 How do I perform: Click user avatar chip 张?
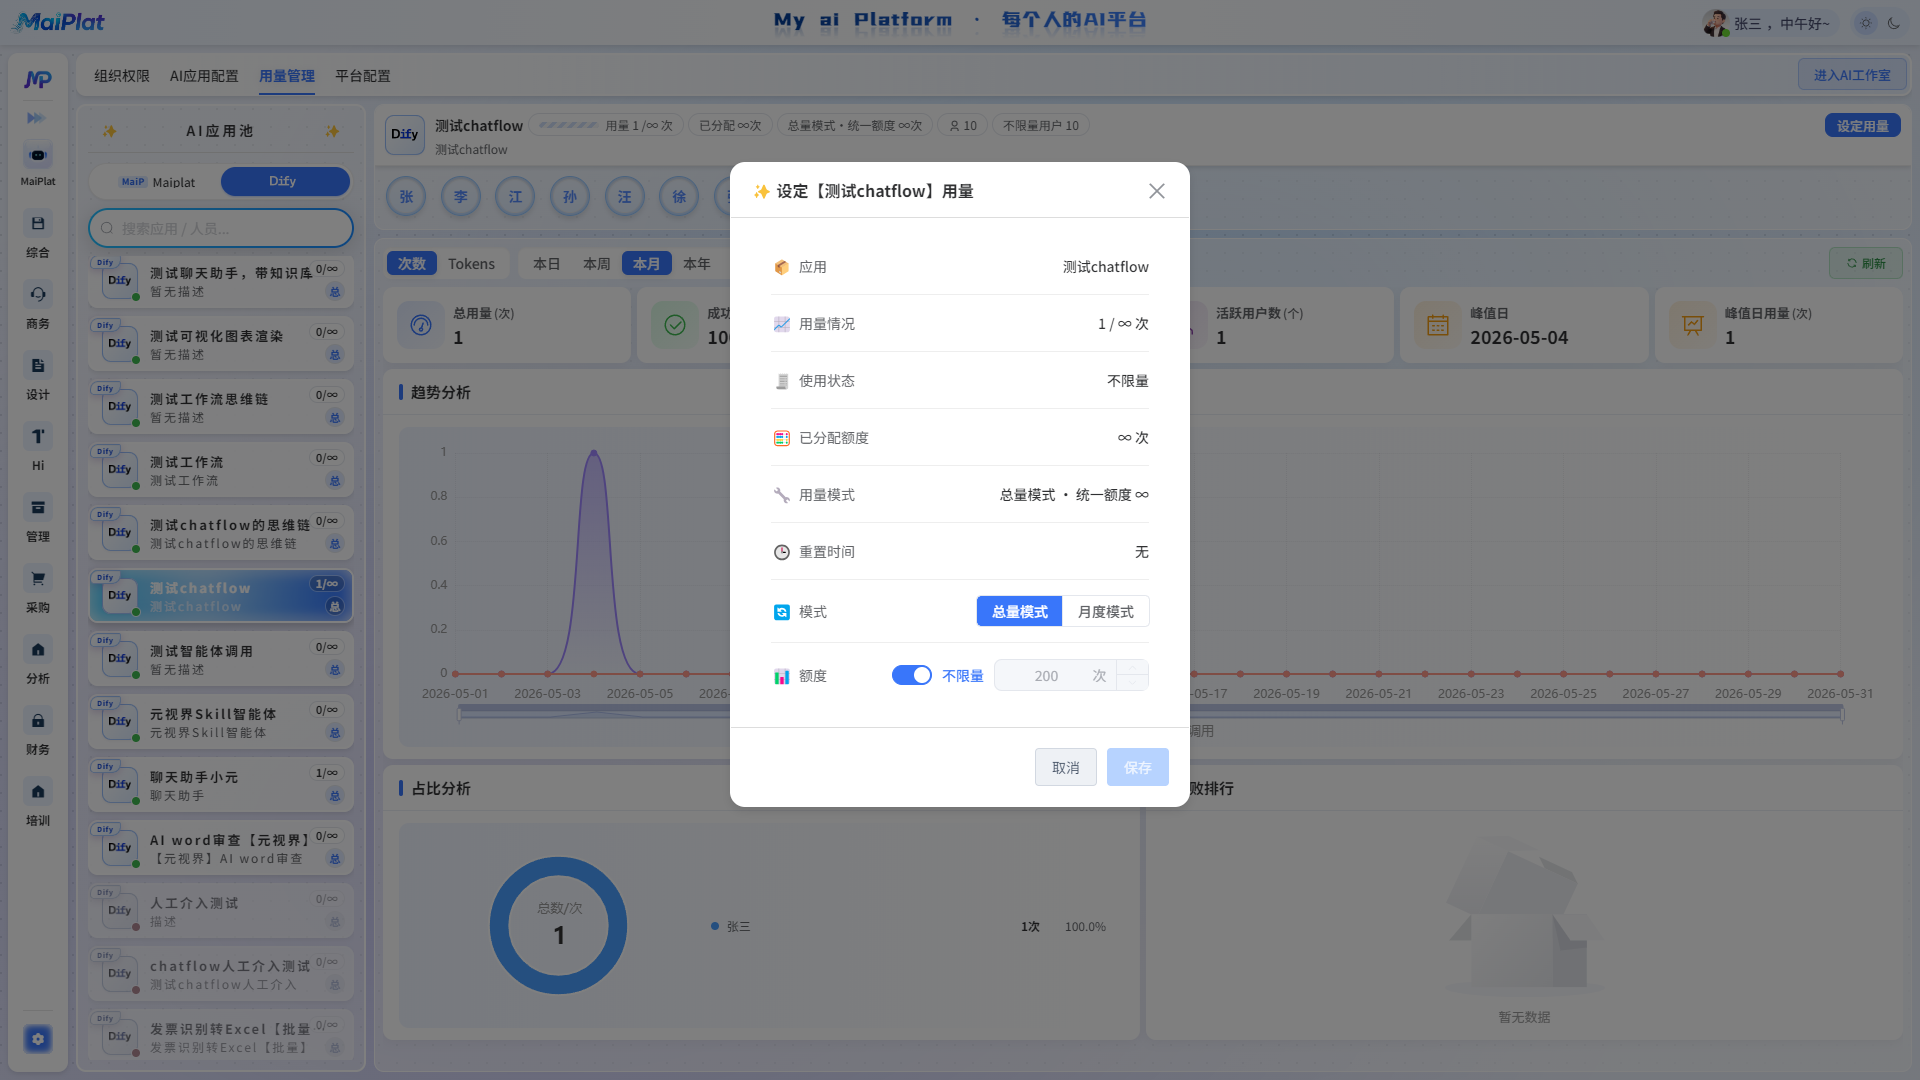[406, 197]
